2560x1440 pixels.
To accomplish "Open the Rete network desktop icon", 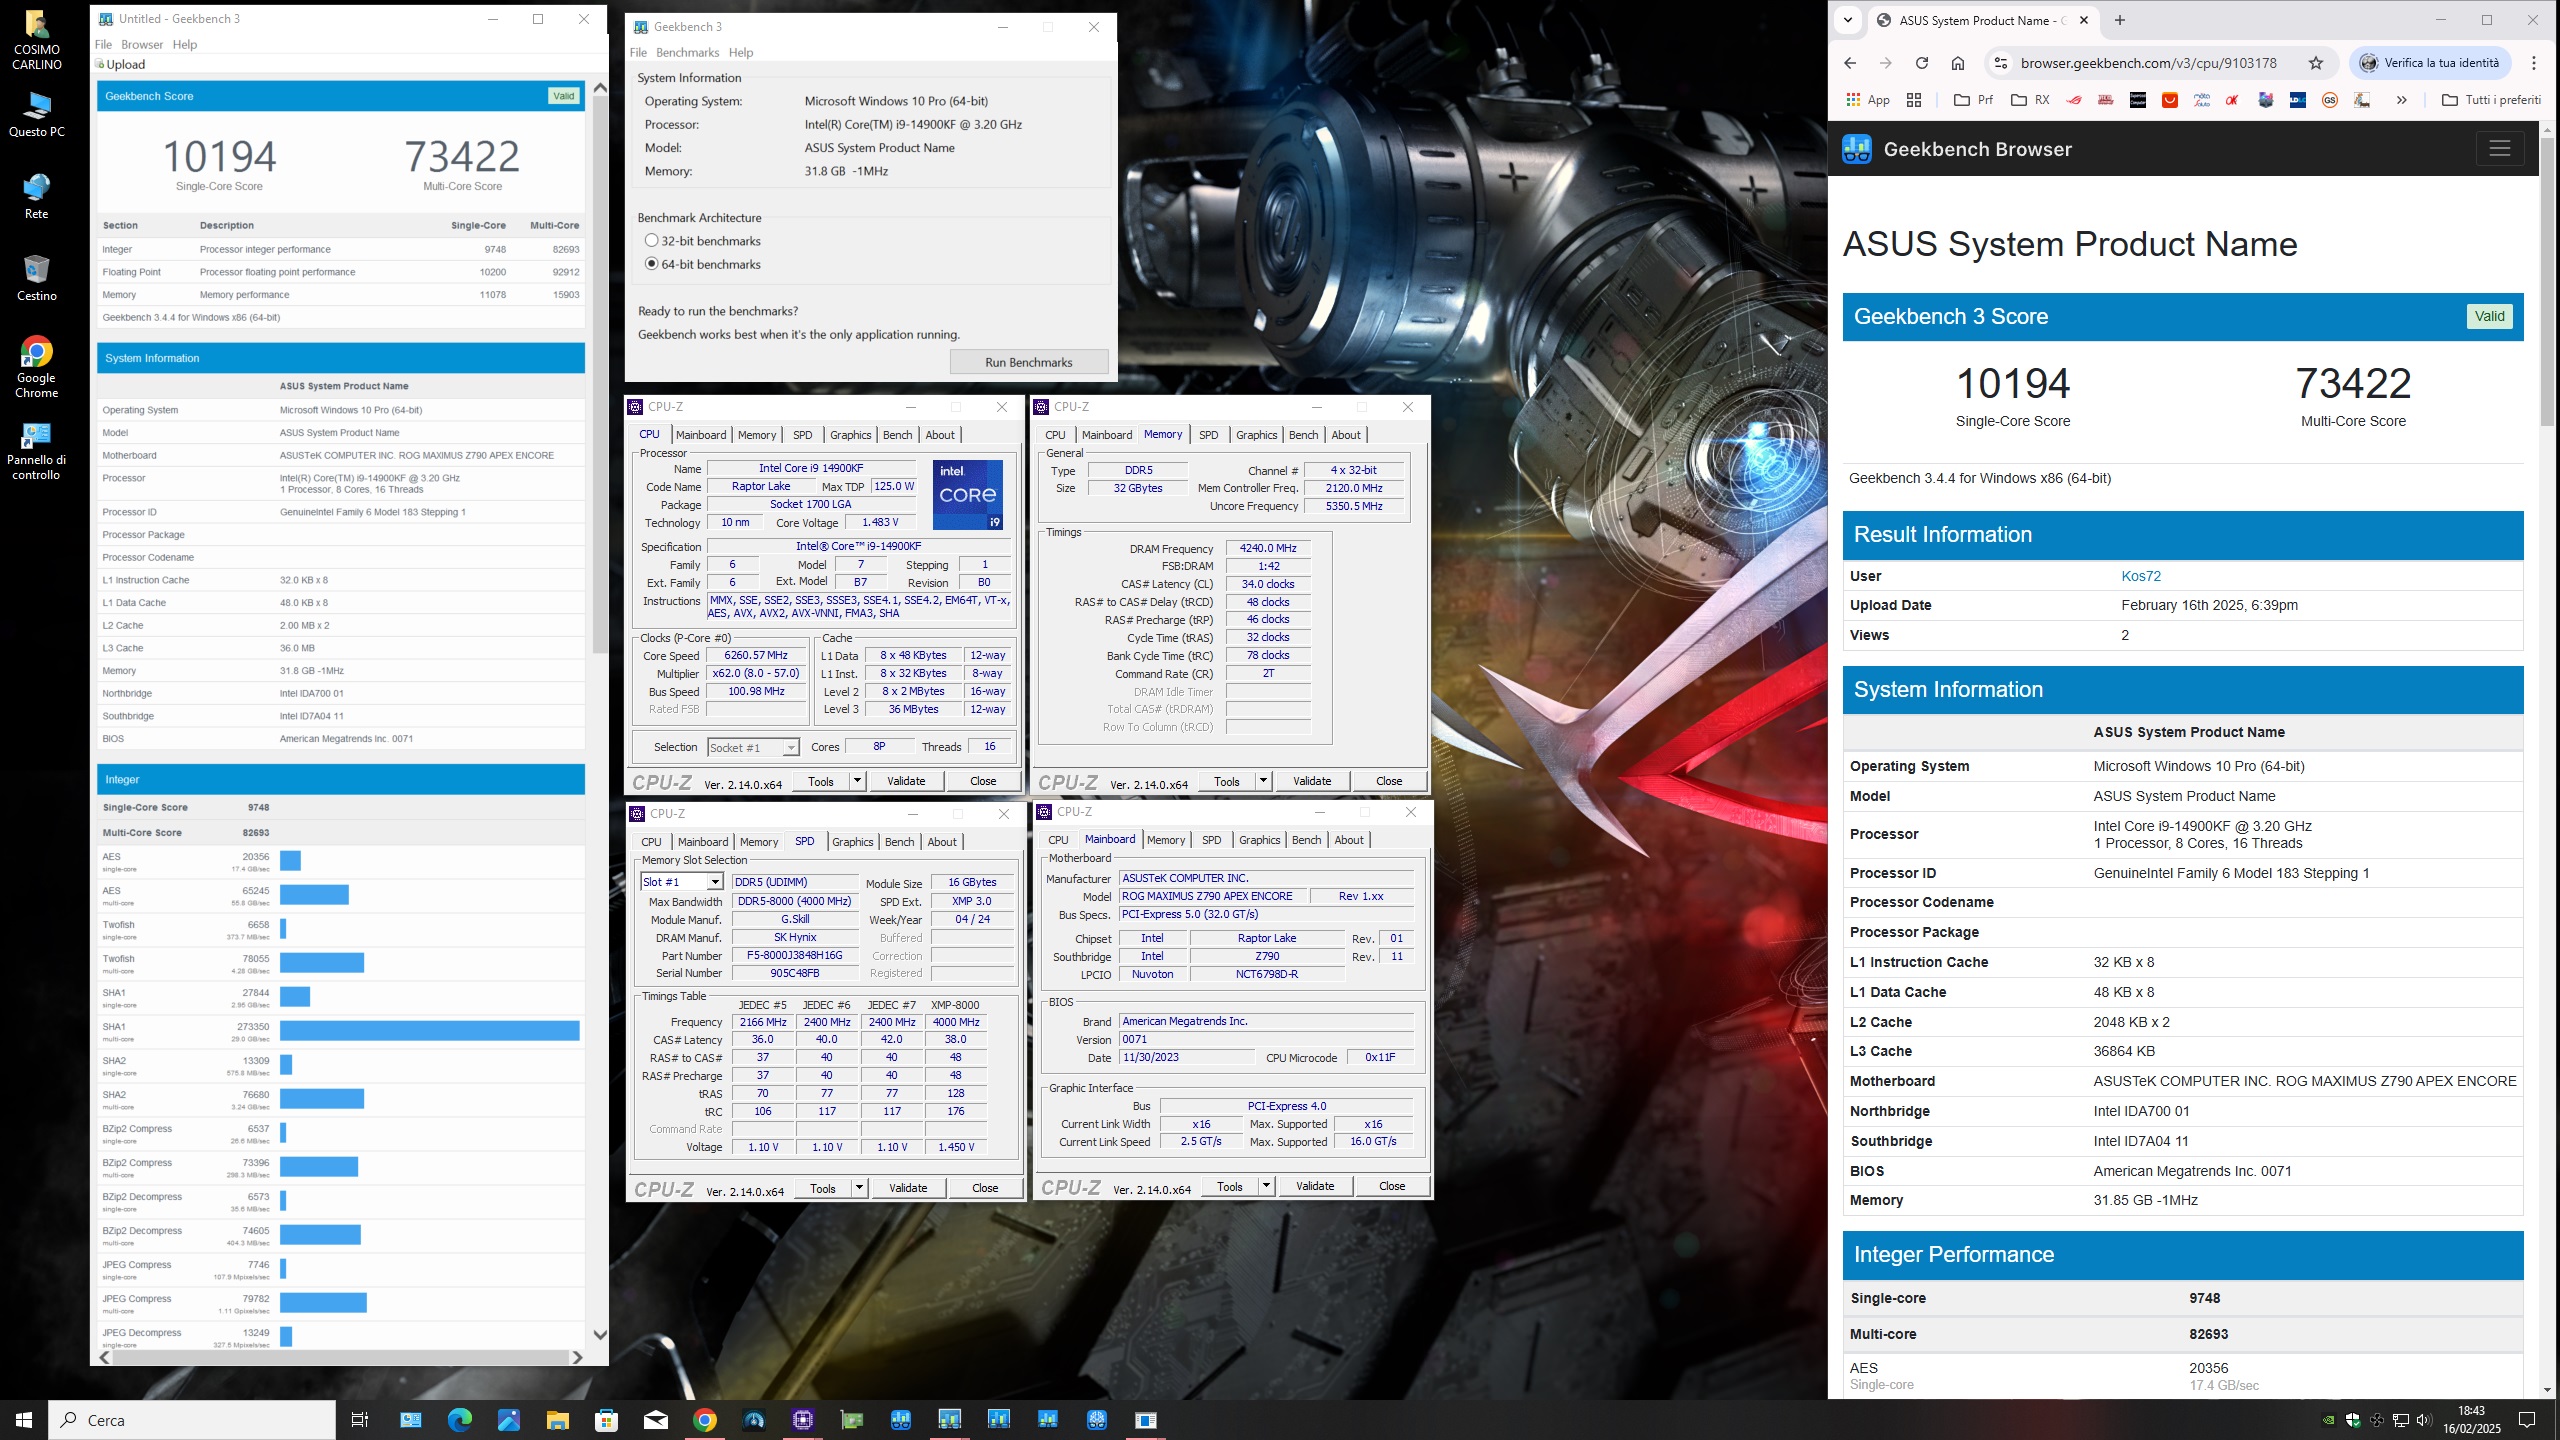I will [x=37, y=196].
